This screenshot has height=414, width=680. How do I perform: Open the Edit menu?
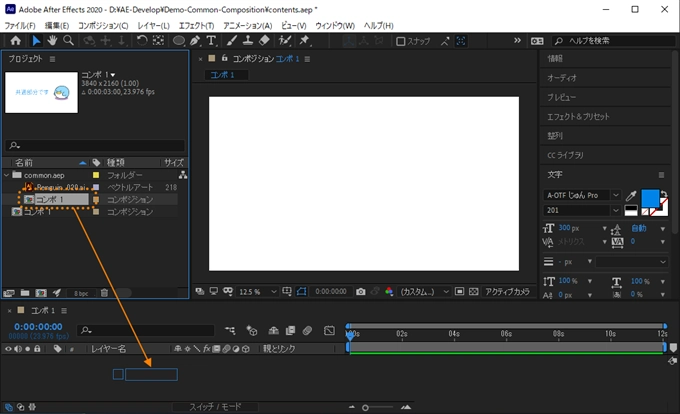[x=57, y=26]
